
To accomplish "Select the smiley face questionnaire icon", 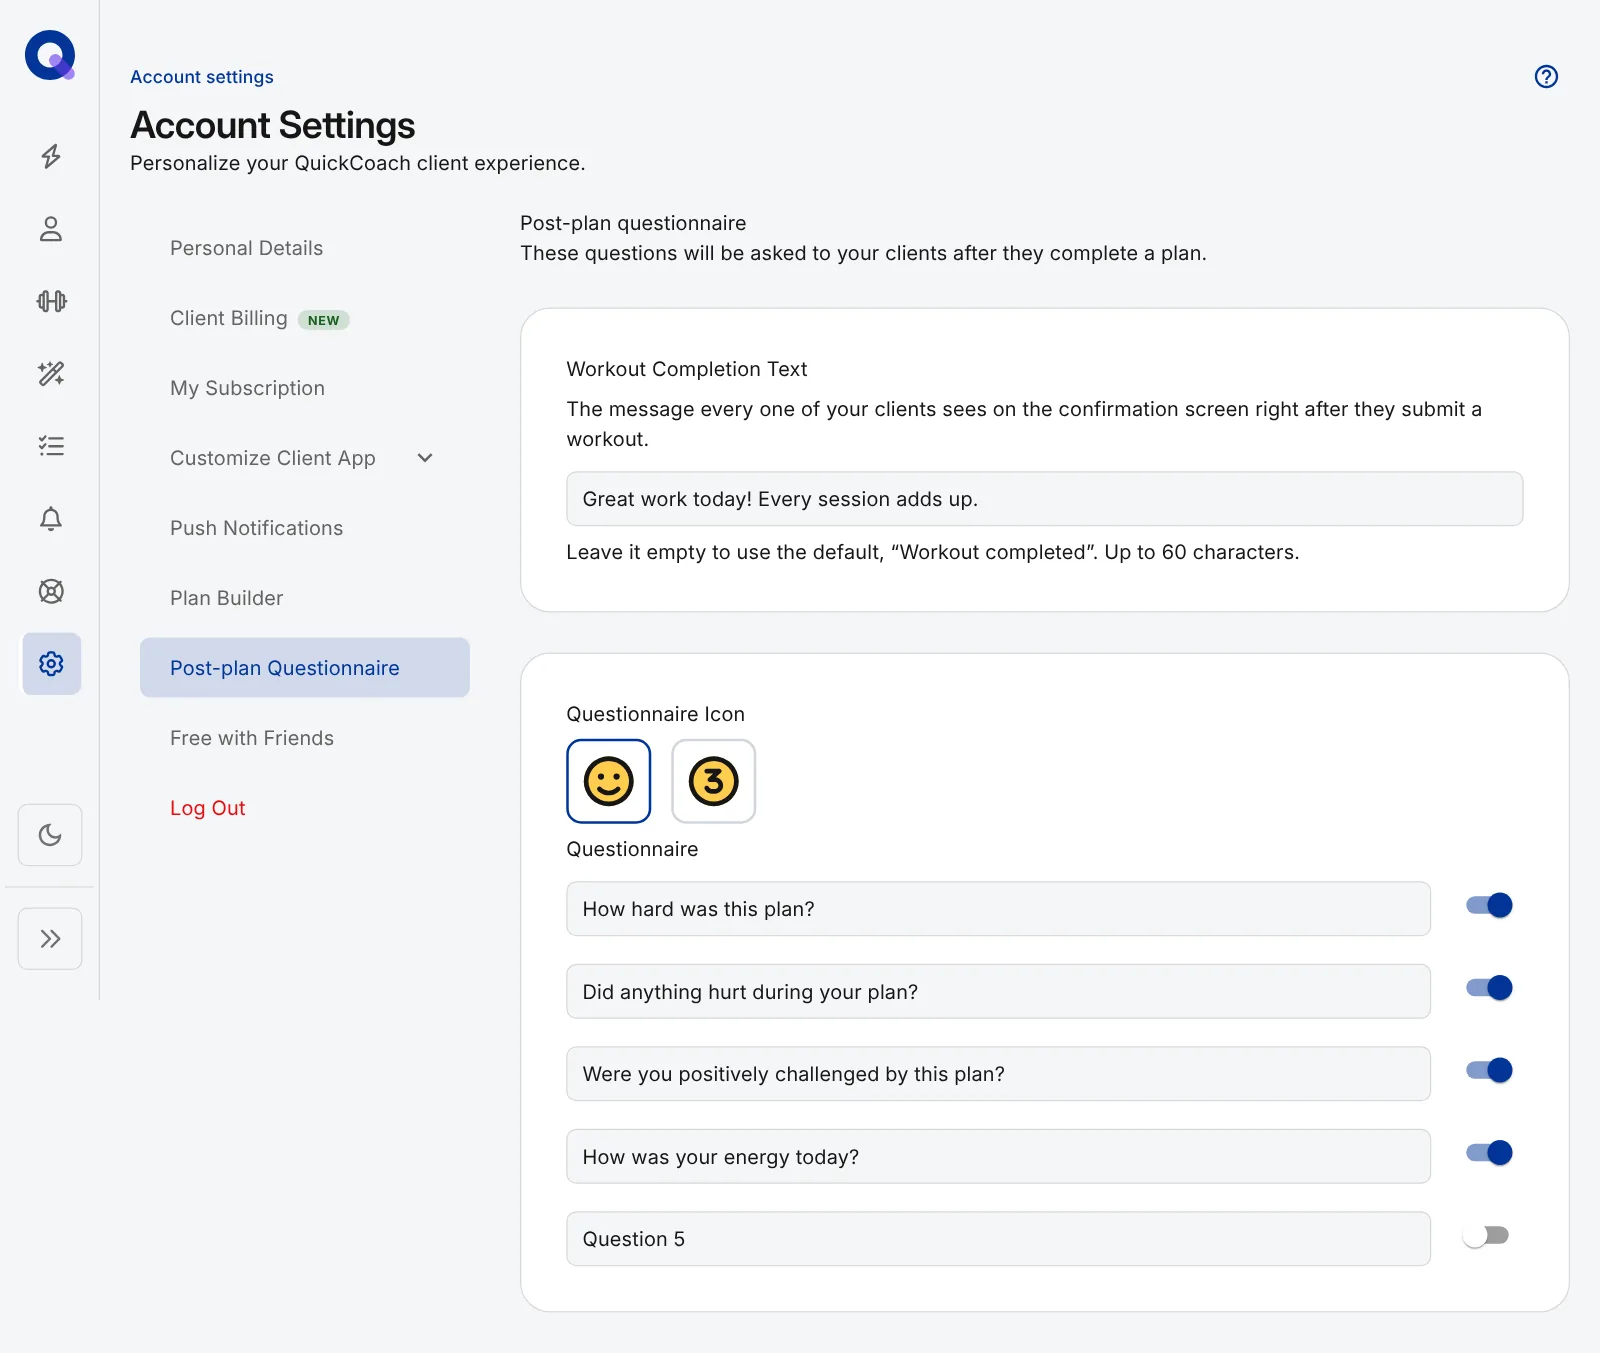I will 609,781.
